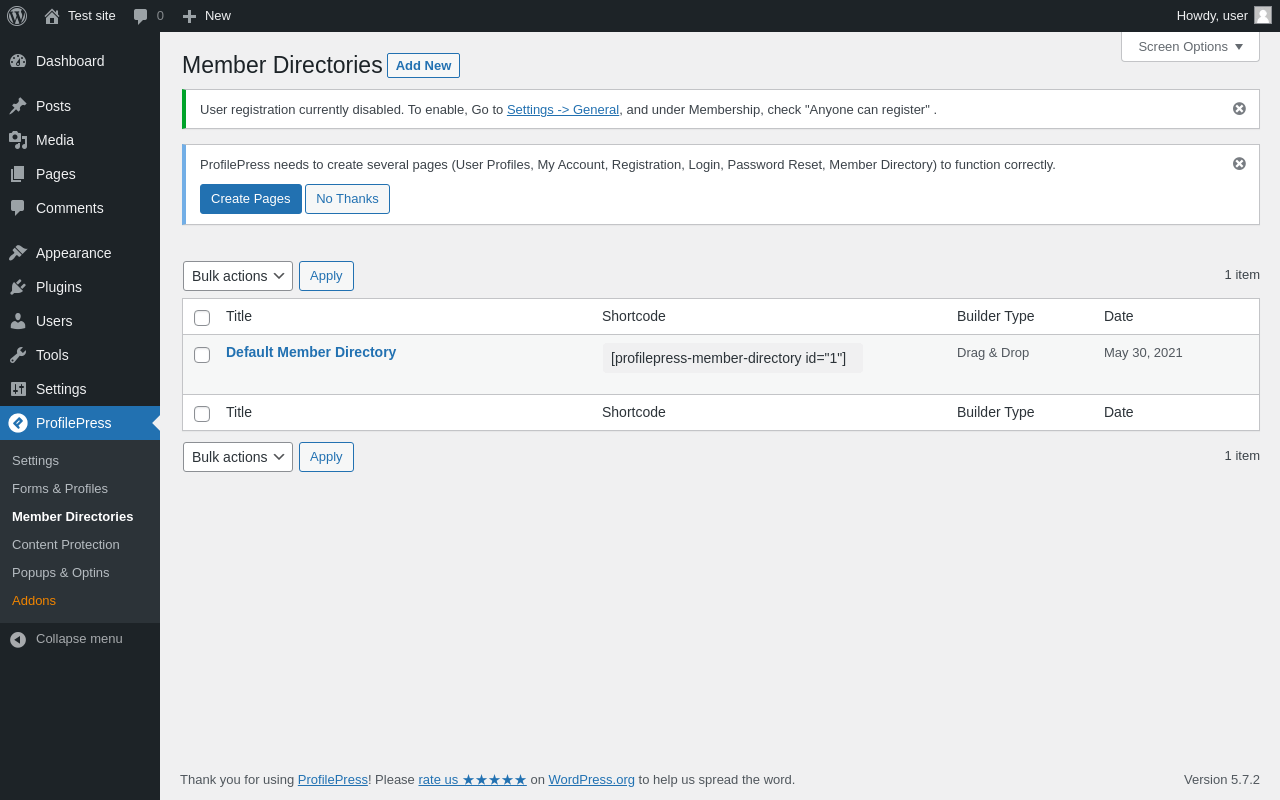The width and height of the screenshot is (1280, 800).
Task: Open the Appearance menu item
Action: tap(80, 253)
